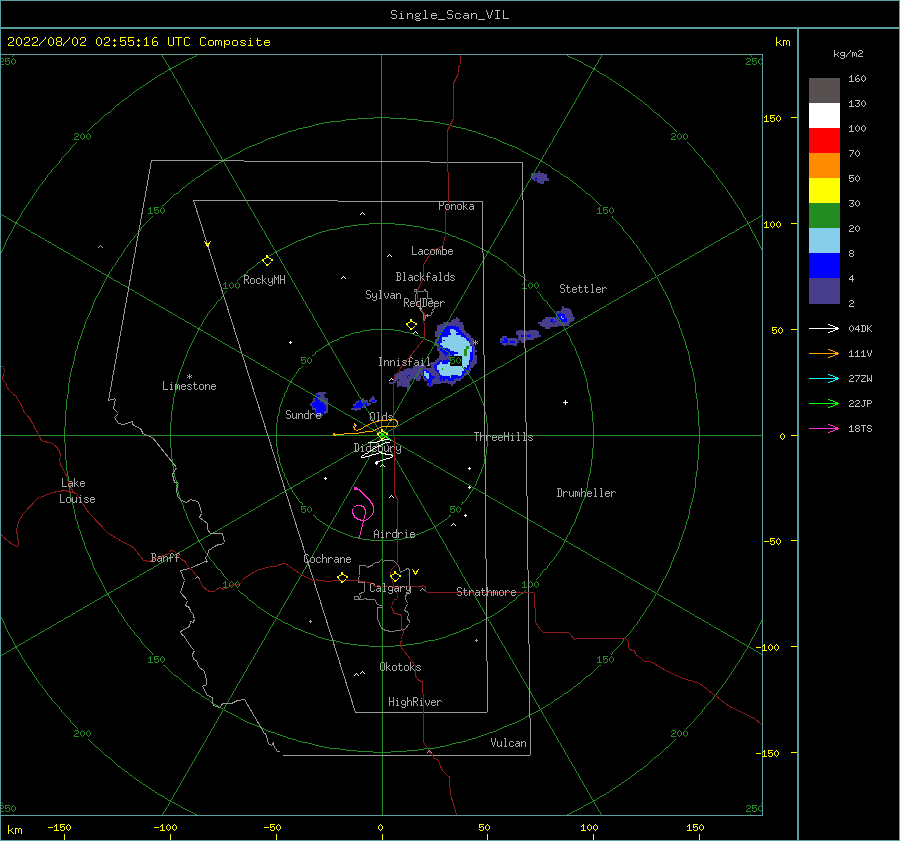Click the ThreeHills label
The image size is (900, 841).
(503, 437)
